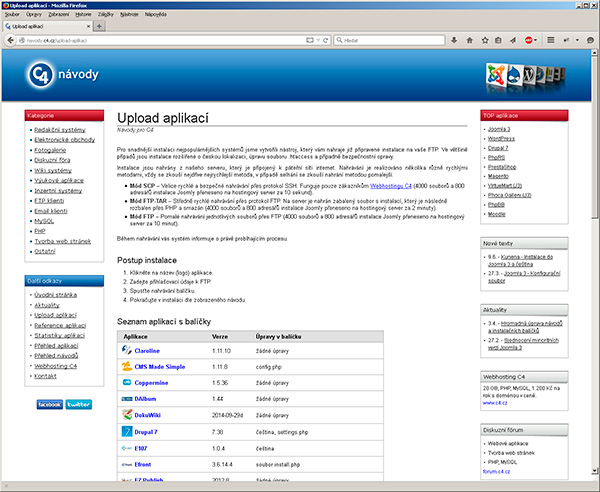Click the paper plane share icon
600x492 pixels.
(x=513, y=40)
